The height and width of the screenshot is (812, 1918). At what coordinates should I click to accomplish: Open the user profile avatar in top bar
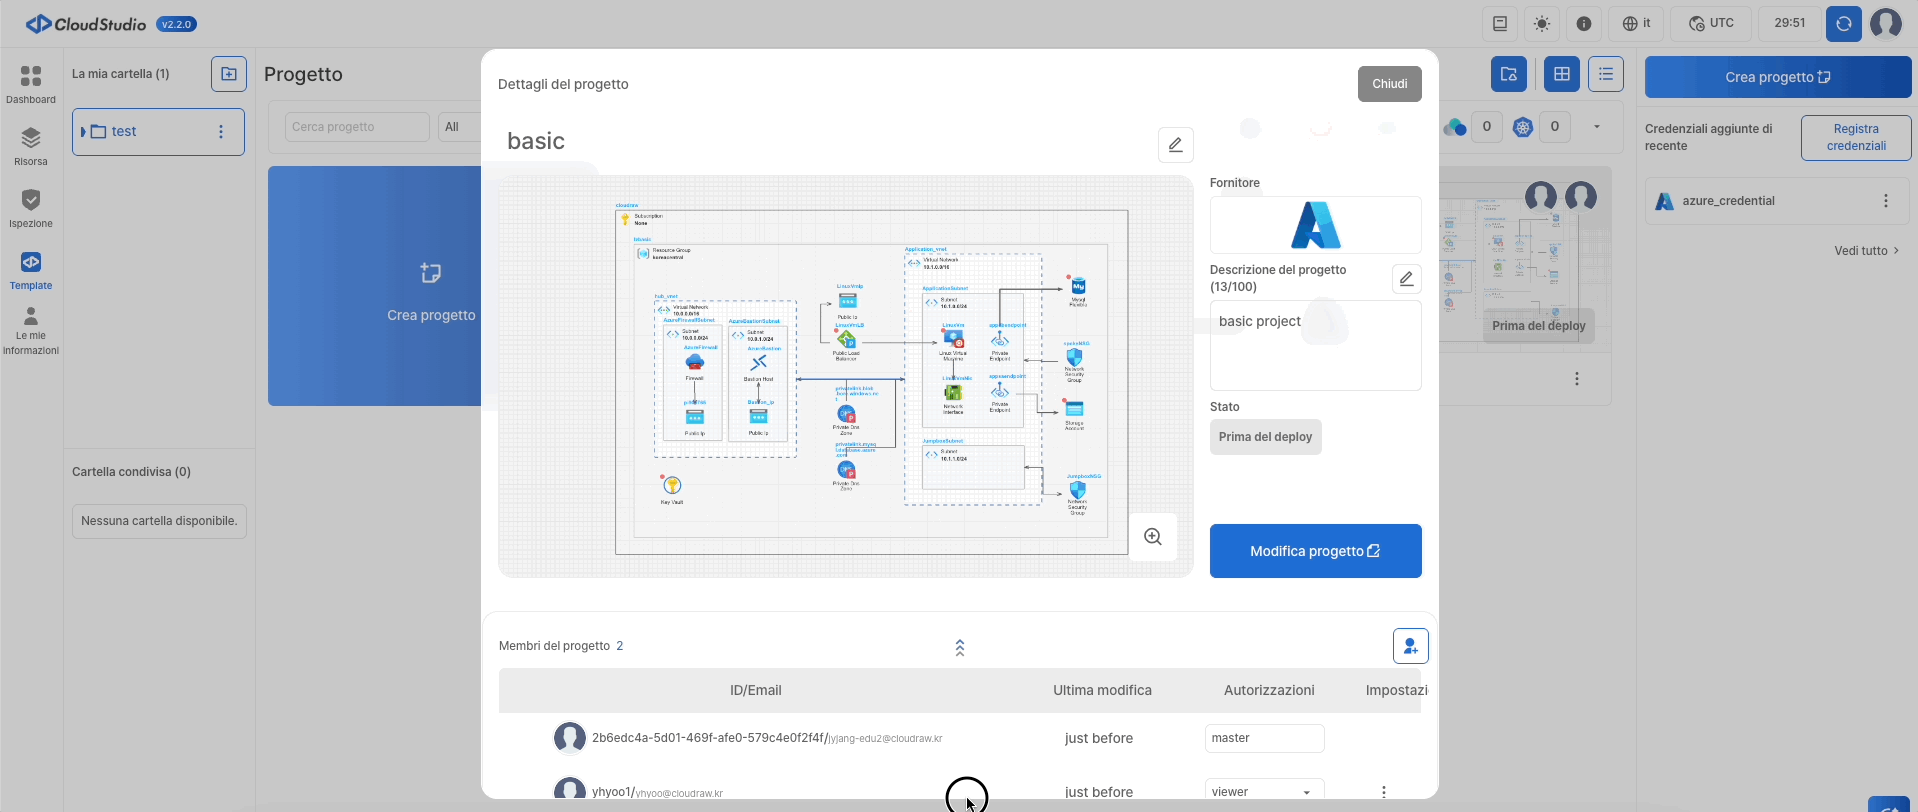click(1886, 24)
